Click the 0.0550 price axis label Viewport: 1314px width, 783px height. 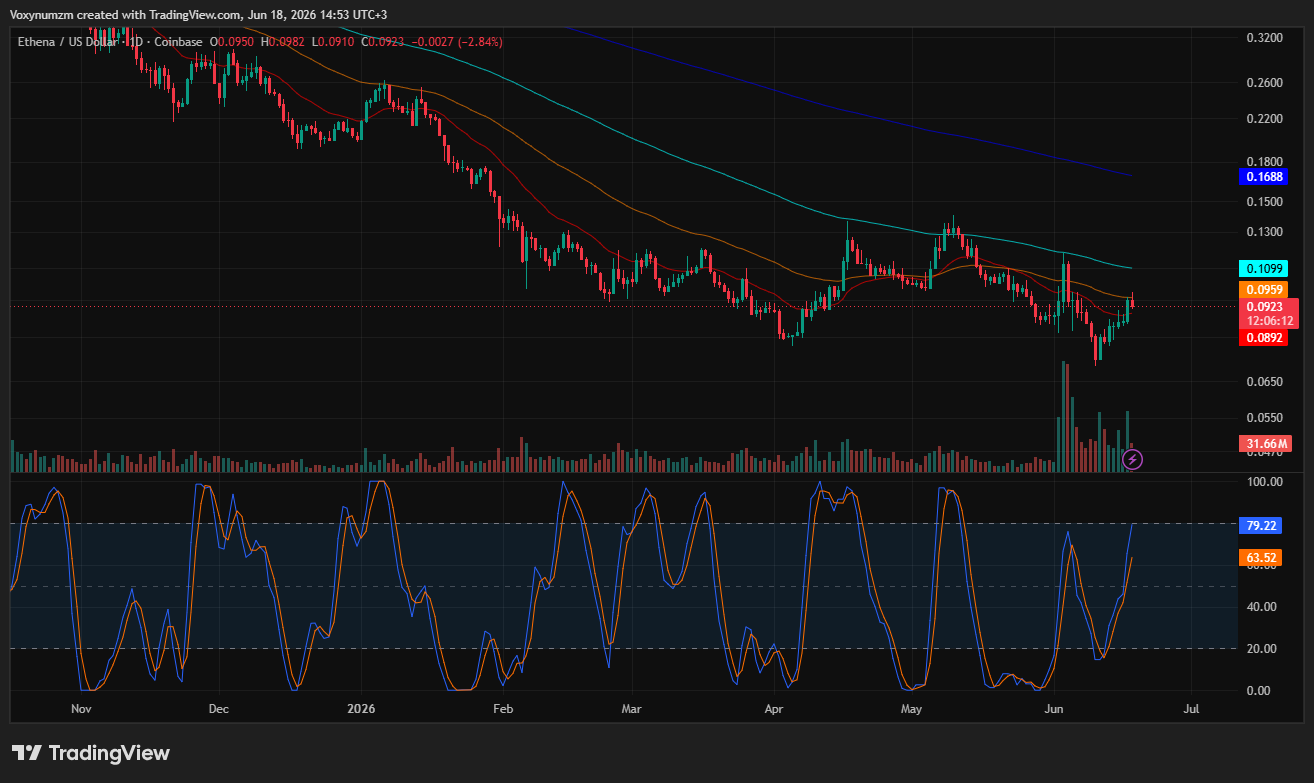click(x=1265, y=418)
